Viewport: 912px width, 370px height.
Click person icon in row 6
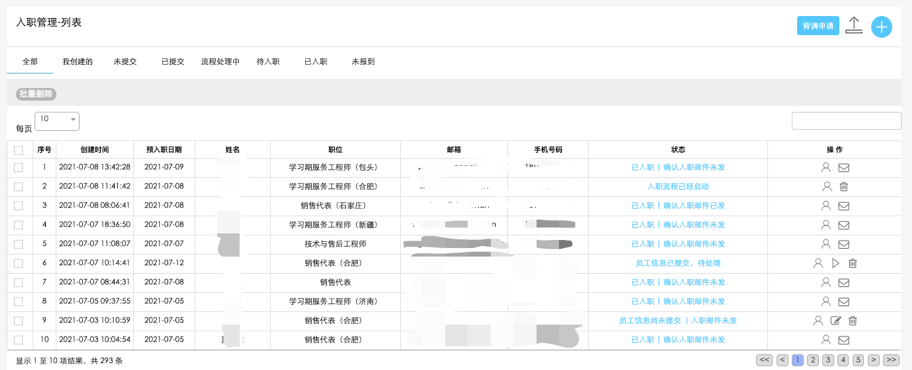(x=818, y=263)
